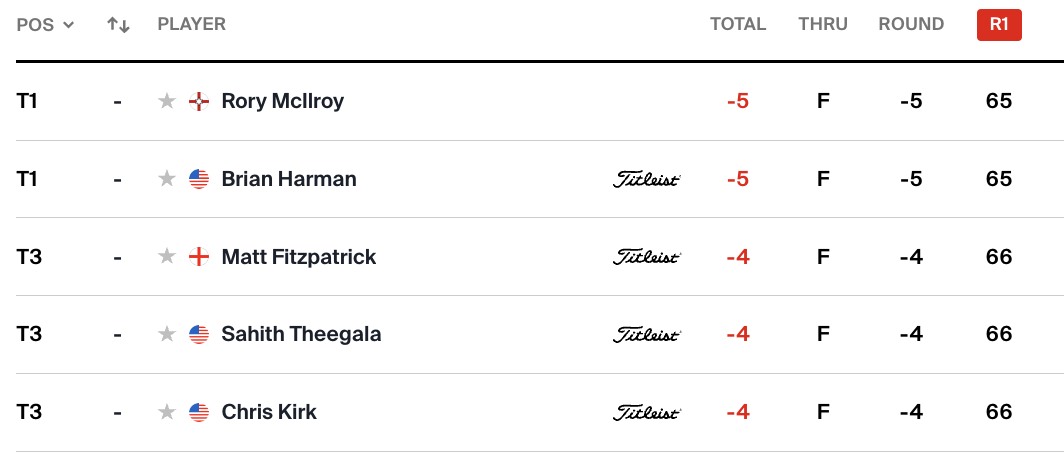
Task: Click Titleist logo on Sahith Theegala's row
Action: (x=646, y=335)
